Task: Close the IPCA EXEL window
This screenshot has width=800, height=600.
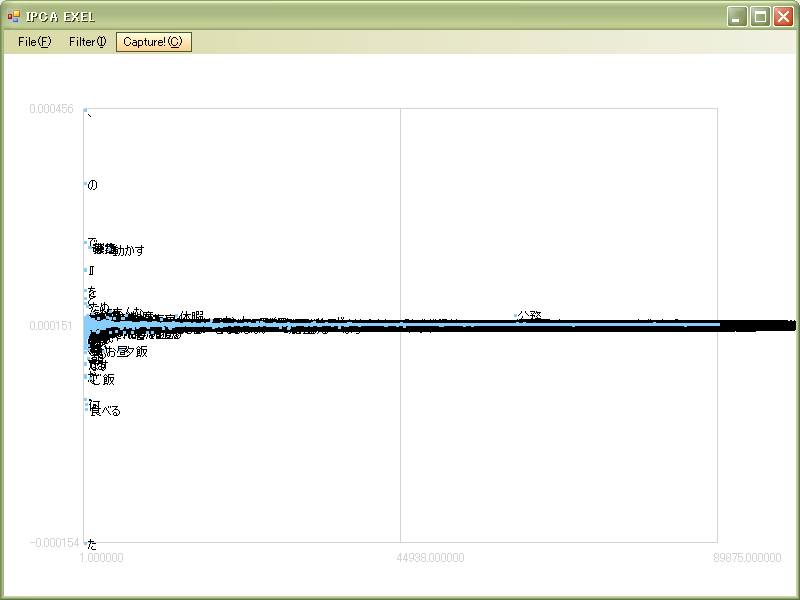Action: [x=783, y=17]
